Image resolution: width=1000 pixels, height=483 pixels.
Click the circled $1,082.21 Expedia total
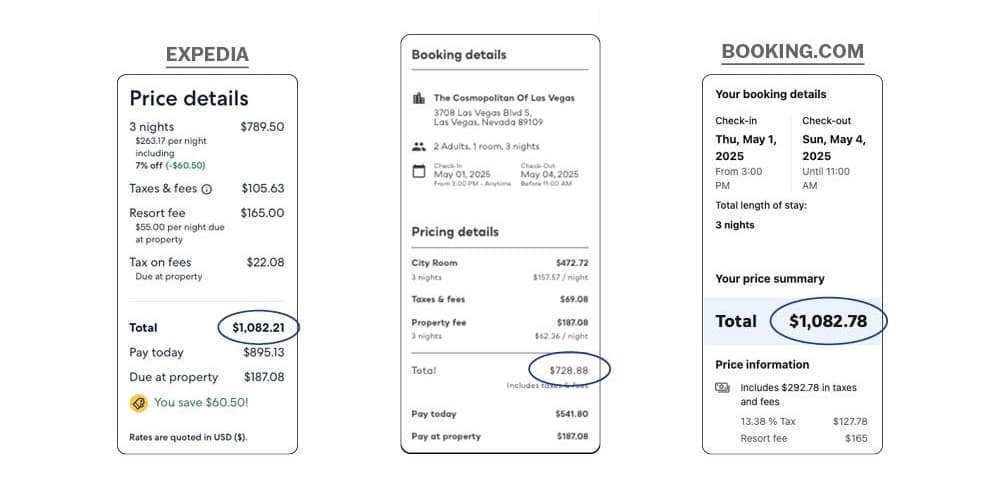pos(258,328)
